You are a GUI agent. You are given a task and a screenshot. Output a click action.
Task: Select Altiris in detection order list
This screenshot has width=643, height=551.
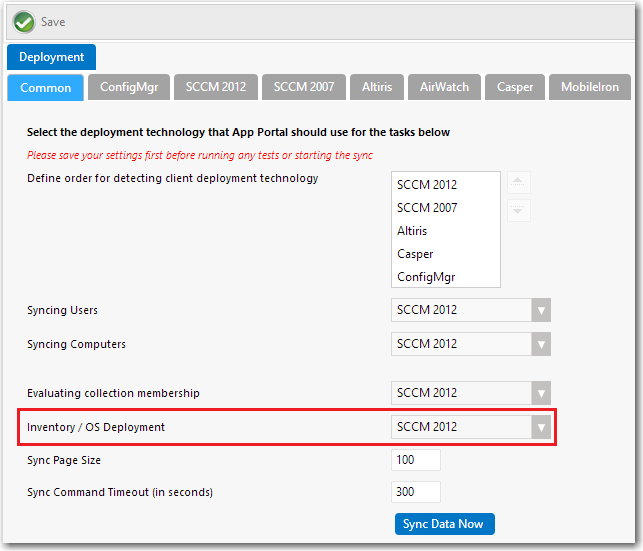(412, 231)
